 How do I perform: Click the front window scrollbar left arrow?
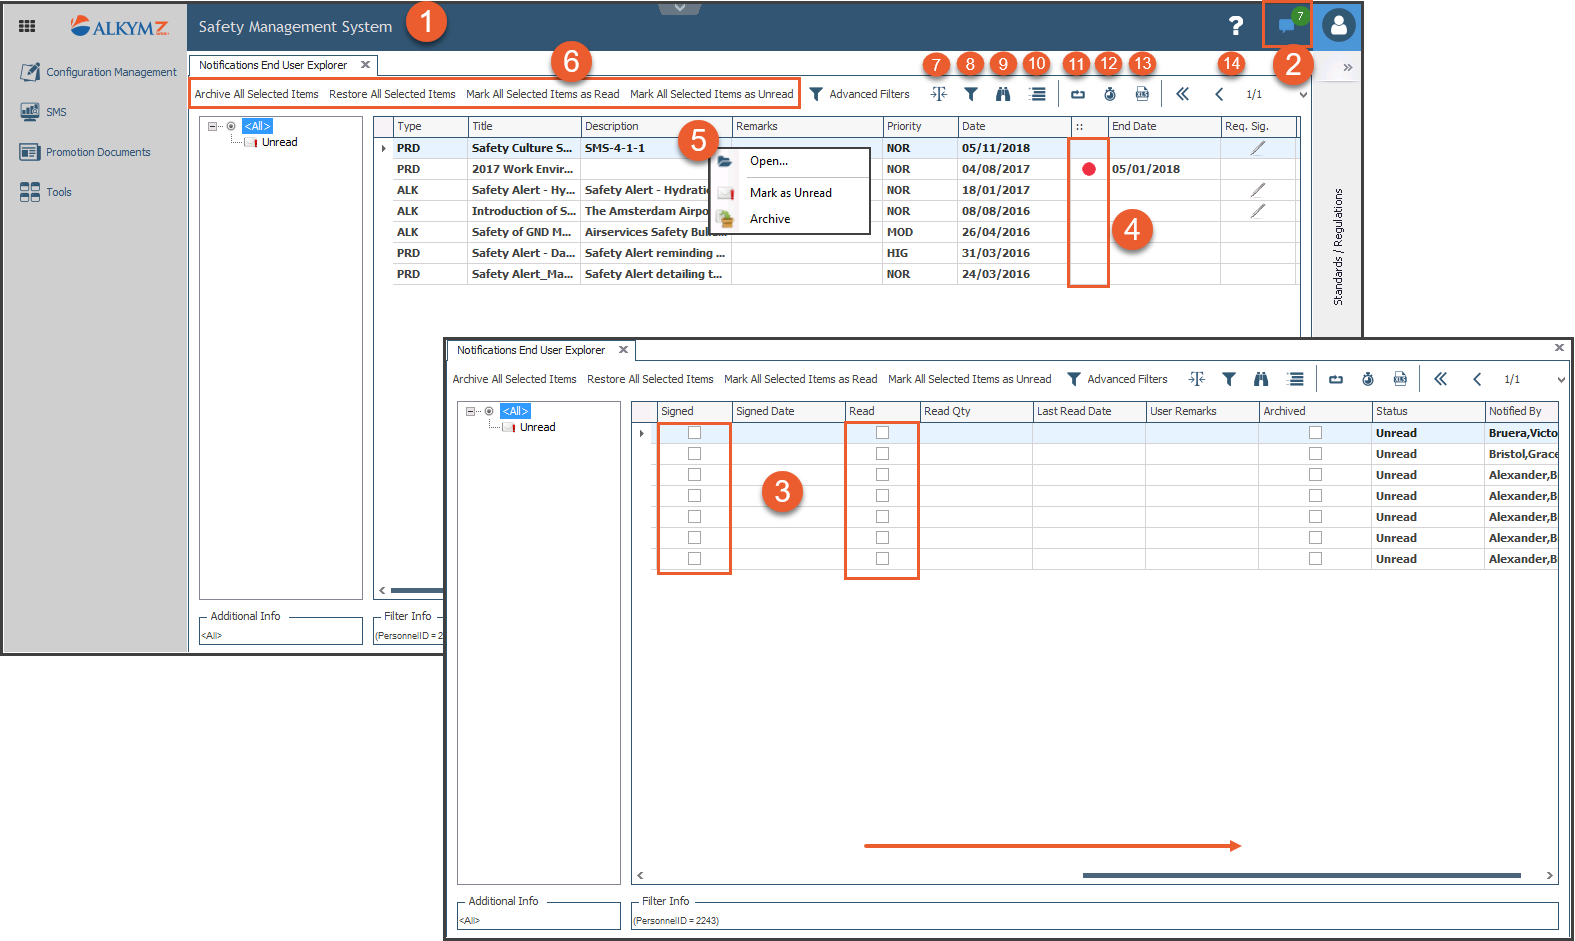[640, 875]
